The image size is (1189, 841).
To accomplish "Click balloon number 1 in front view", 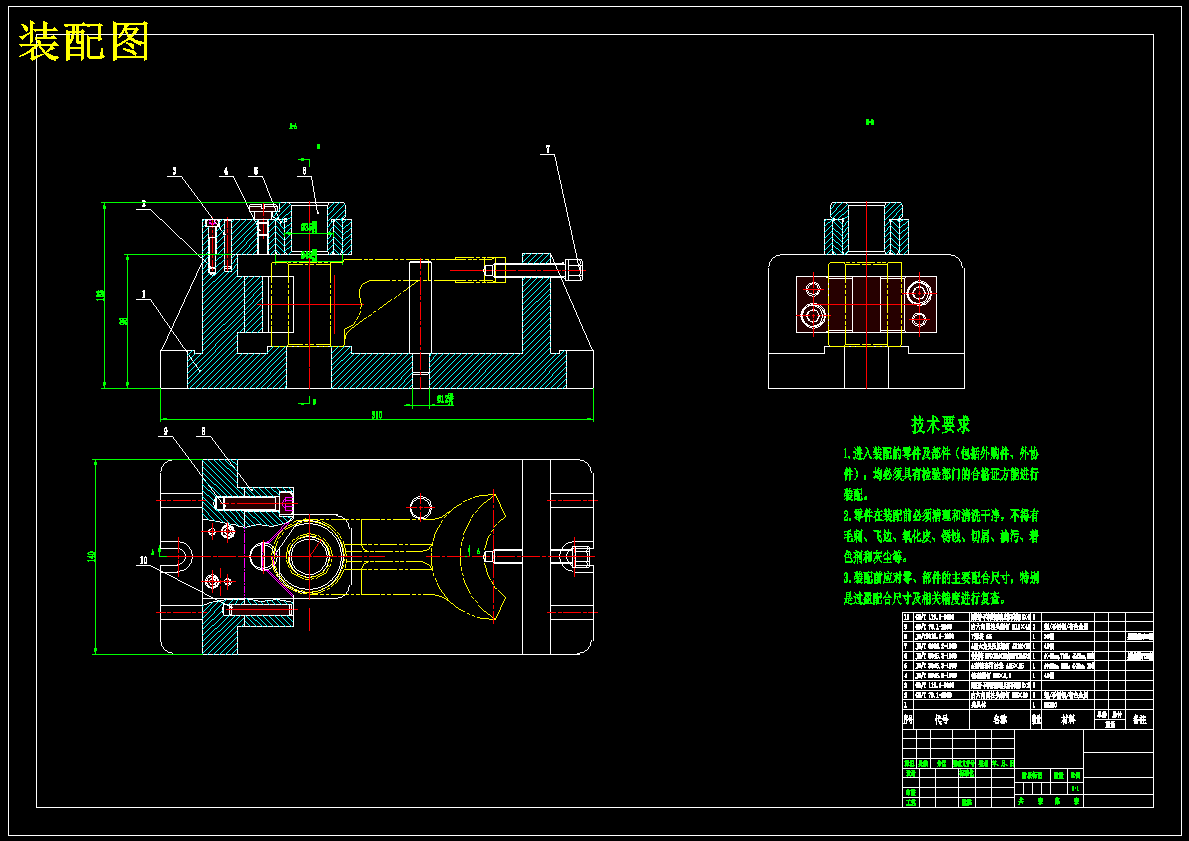I will pyautogui.click(x=143, y=293).
